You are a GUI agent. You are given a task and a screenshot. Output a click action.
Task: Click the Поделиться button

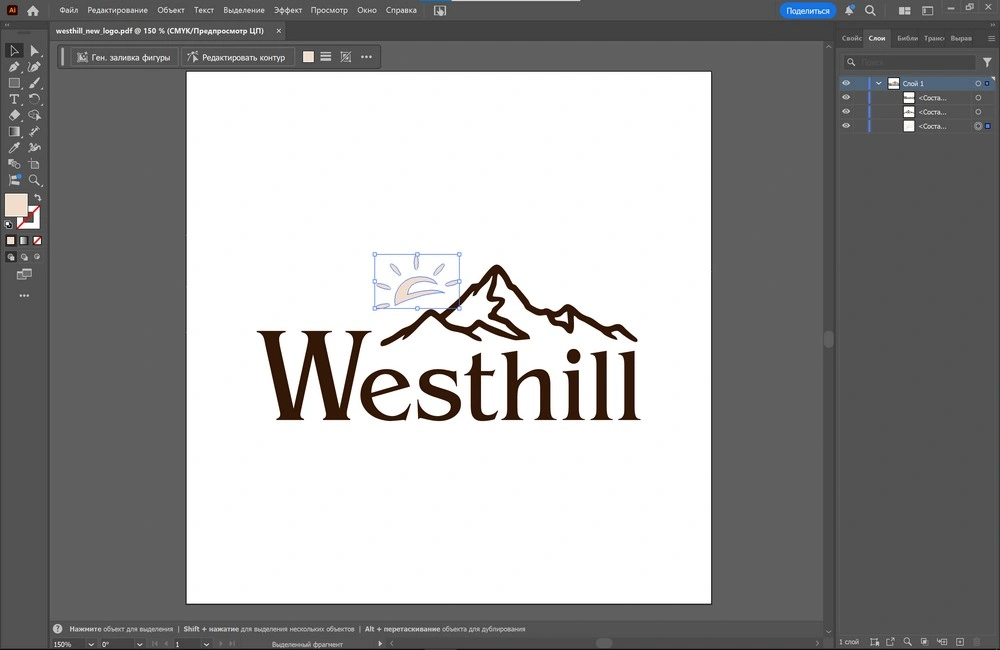pos(807,10)
